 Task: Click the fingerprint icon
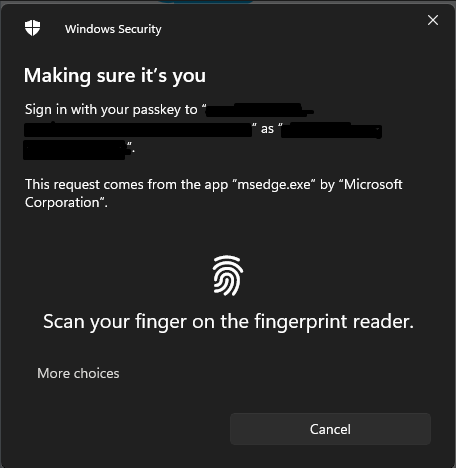click(x=228, y=275)
